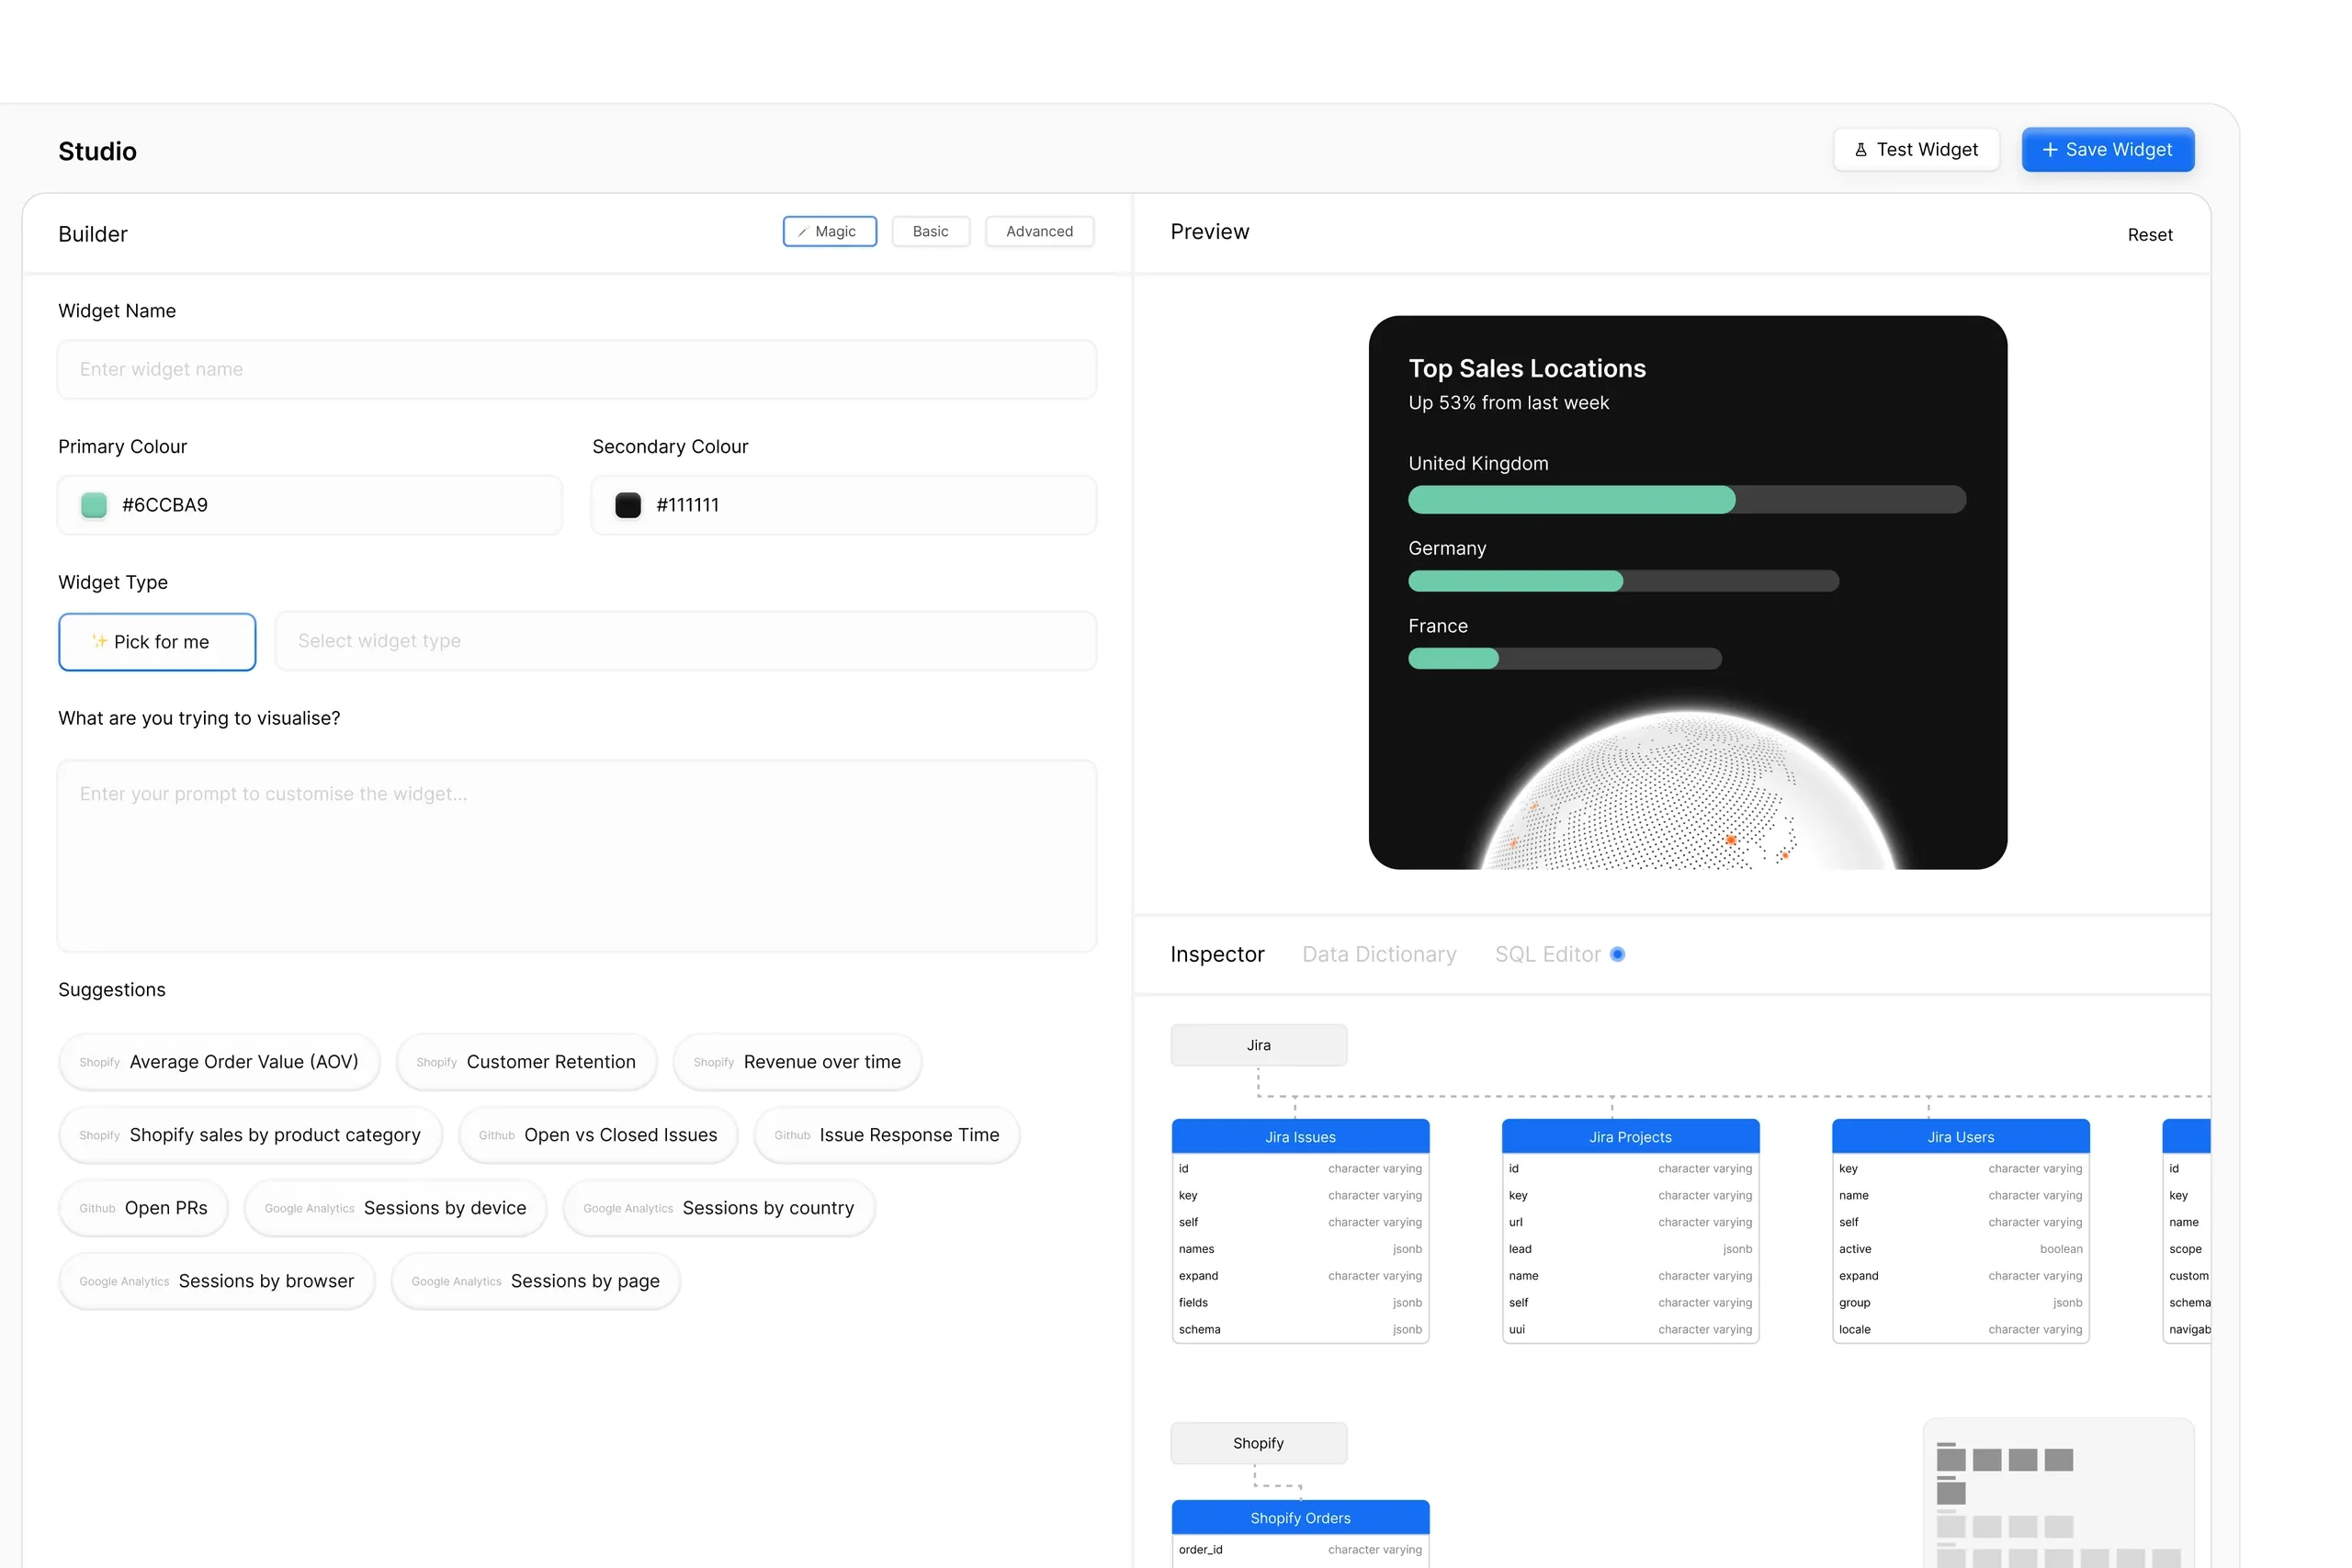Click the 'order_id' row in Shopify Orders

[1300, 1550]
